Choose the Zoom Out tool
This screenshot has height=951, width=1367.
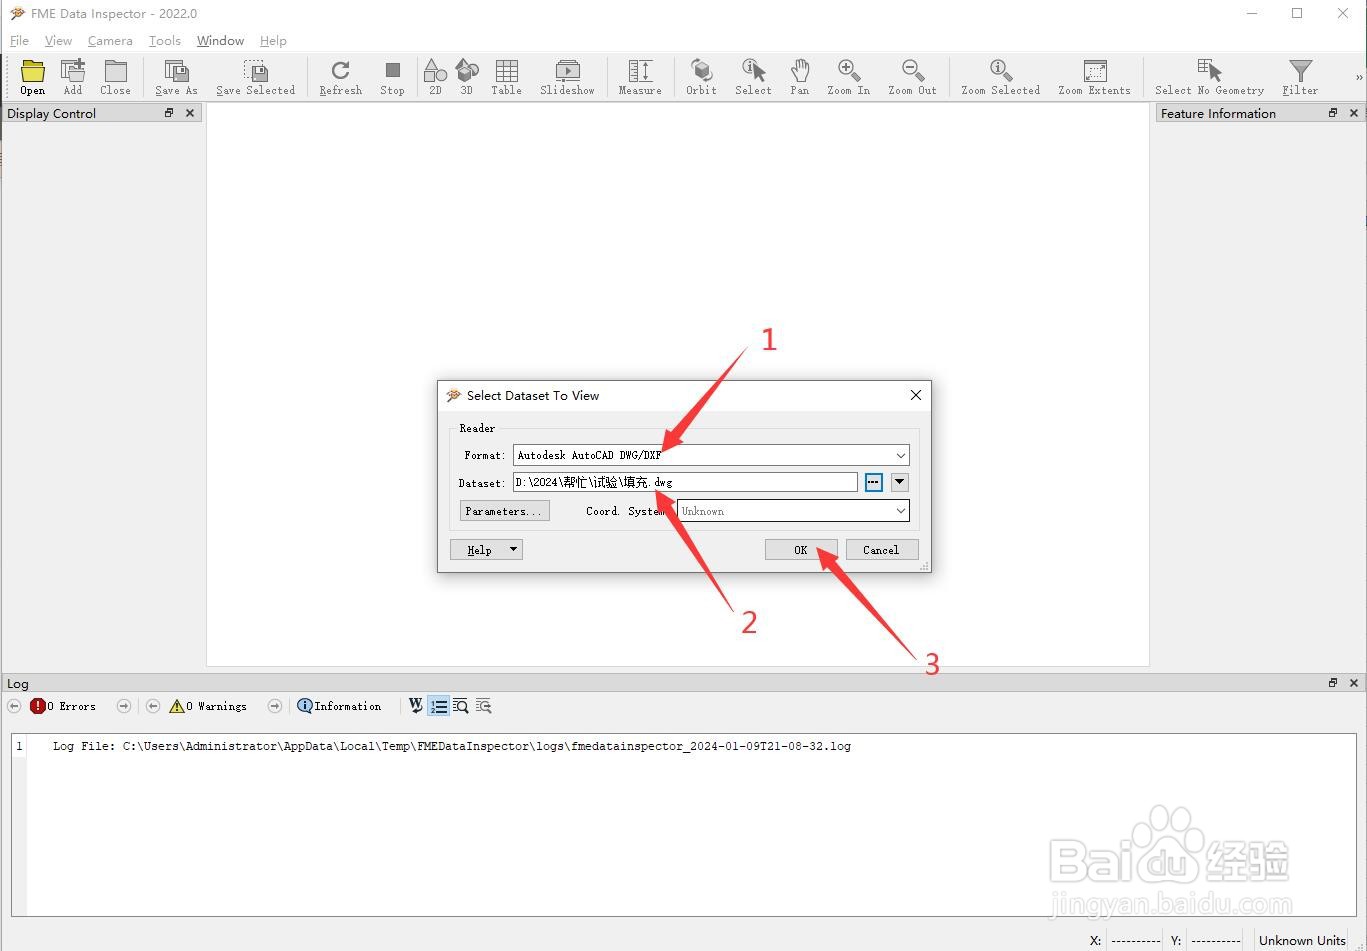[x=912, y=77]
